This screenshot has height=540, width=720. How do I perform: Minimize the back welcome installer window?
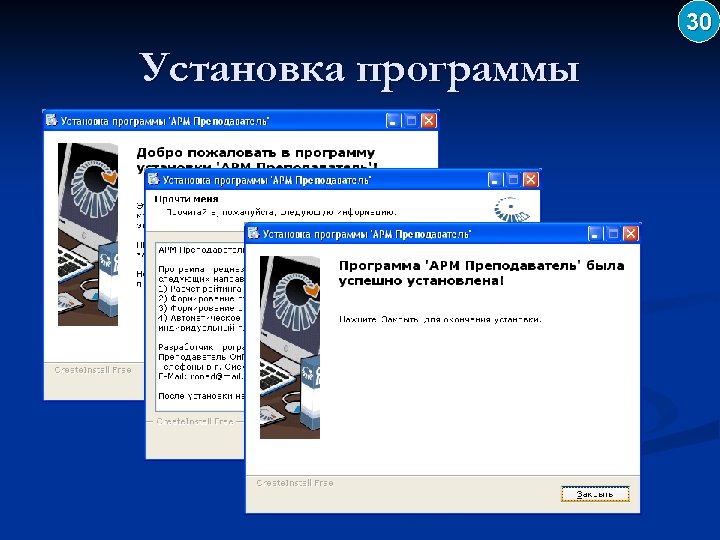click(393, 121)
